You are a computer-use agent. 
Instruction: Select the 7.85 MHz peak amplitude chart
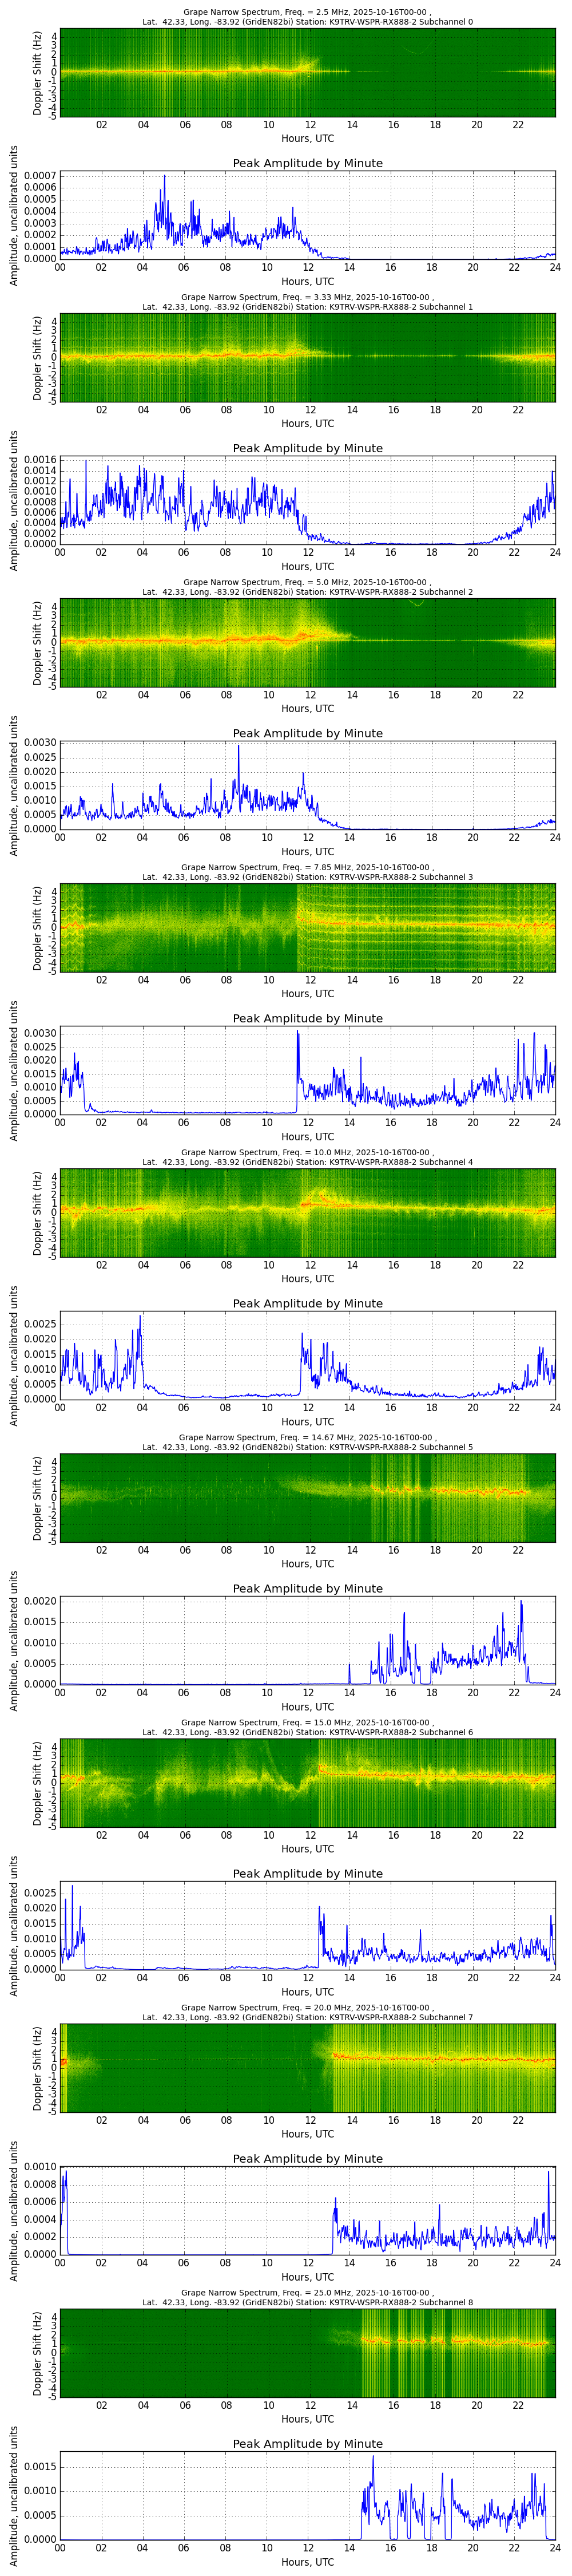click(x=307, y=1070)
